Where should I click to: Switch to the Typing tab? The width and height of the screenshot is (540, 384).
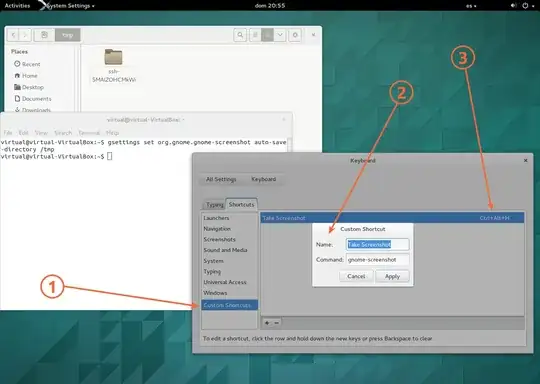215,205
